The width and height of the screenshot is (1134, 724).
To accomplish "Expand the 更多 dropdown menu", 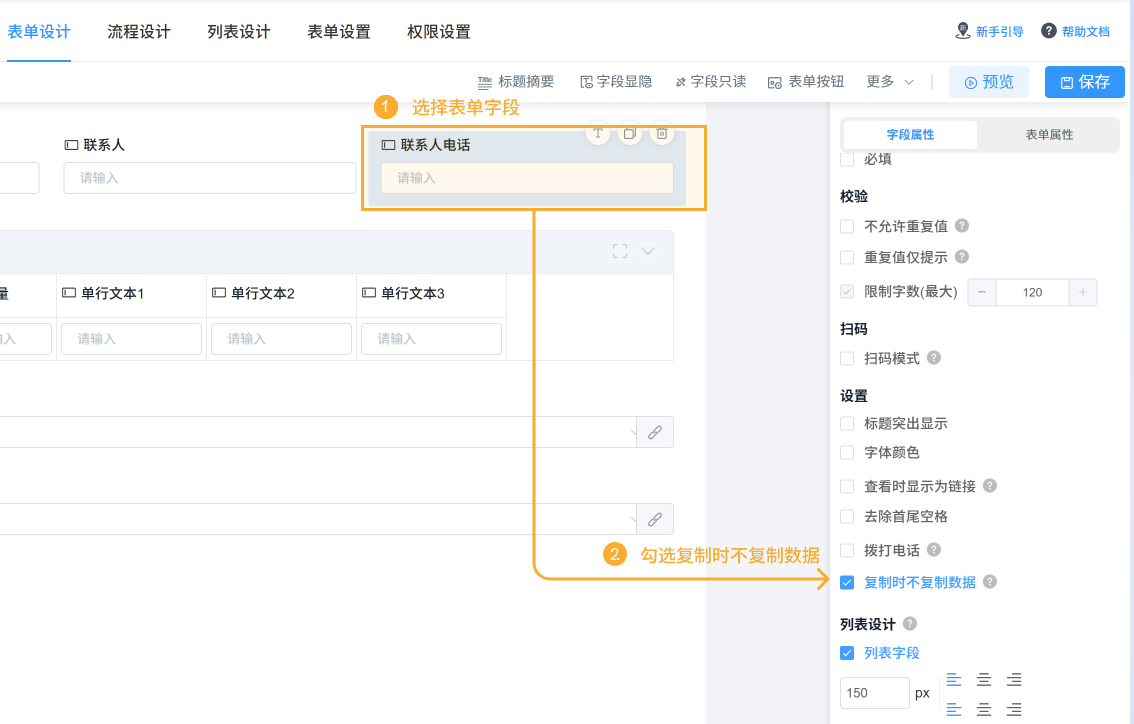I will [890, 82].
